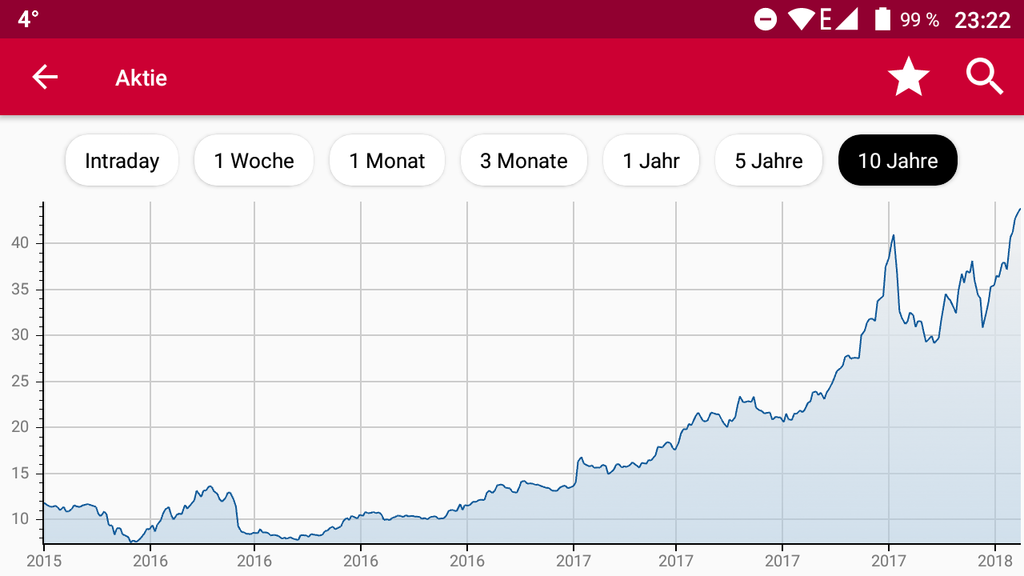Select the 1 Woche time range

254,161
